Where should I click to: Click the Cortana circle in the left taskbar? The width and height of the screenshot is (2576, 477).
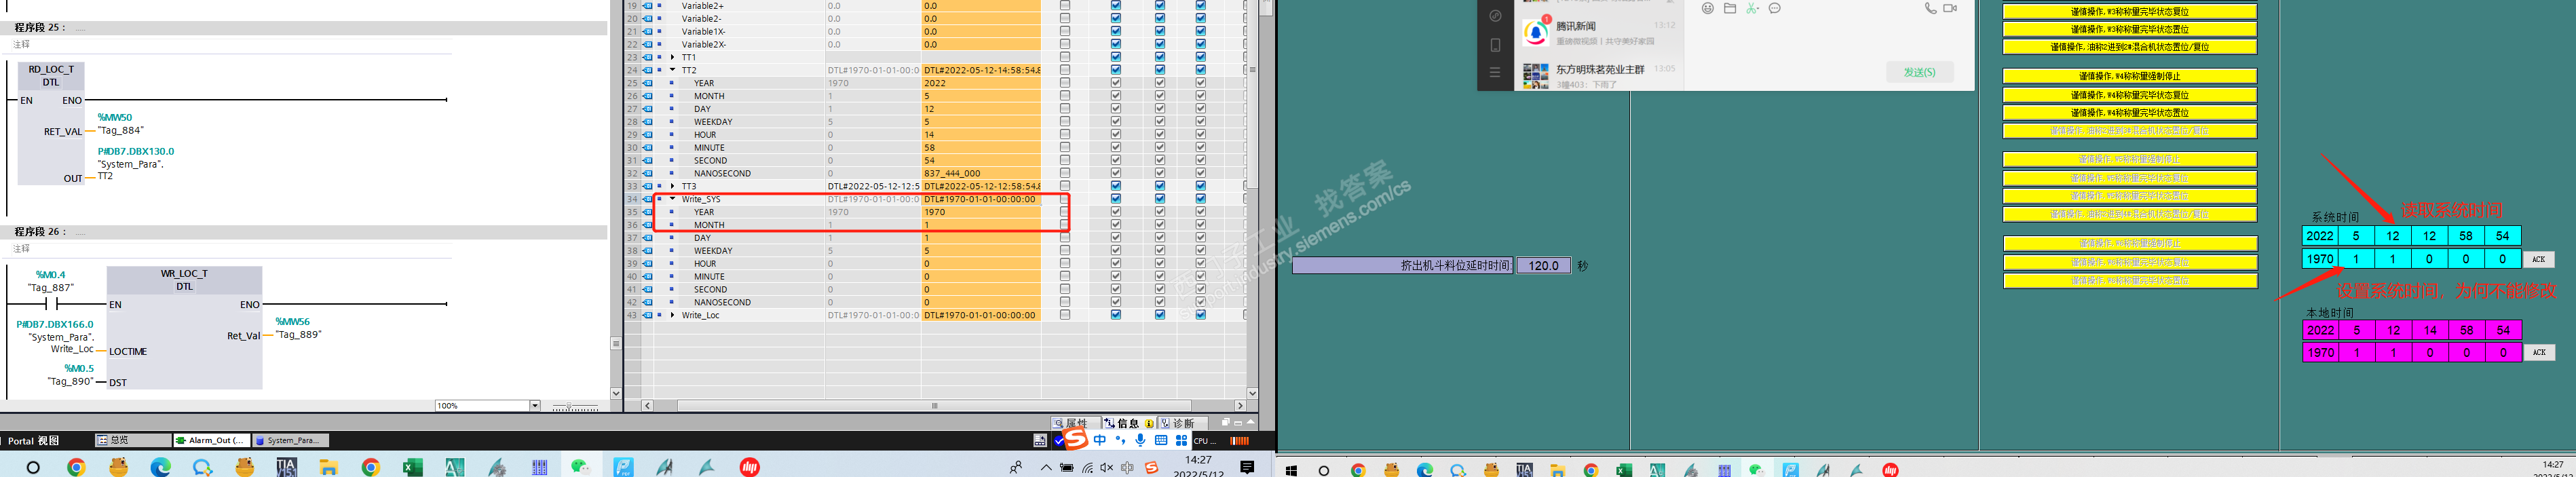33,467
